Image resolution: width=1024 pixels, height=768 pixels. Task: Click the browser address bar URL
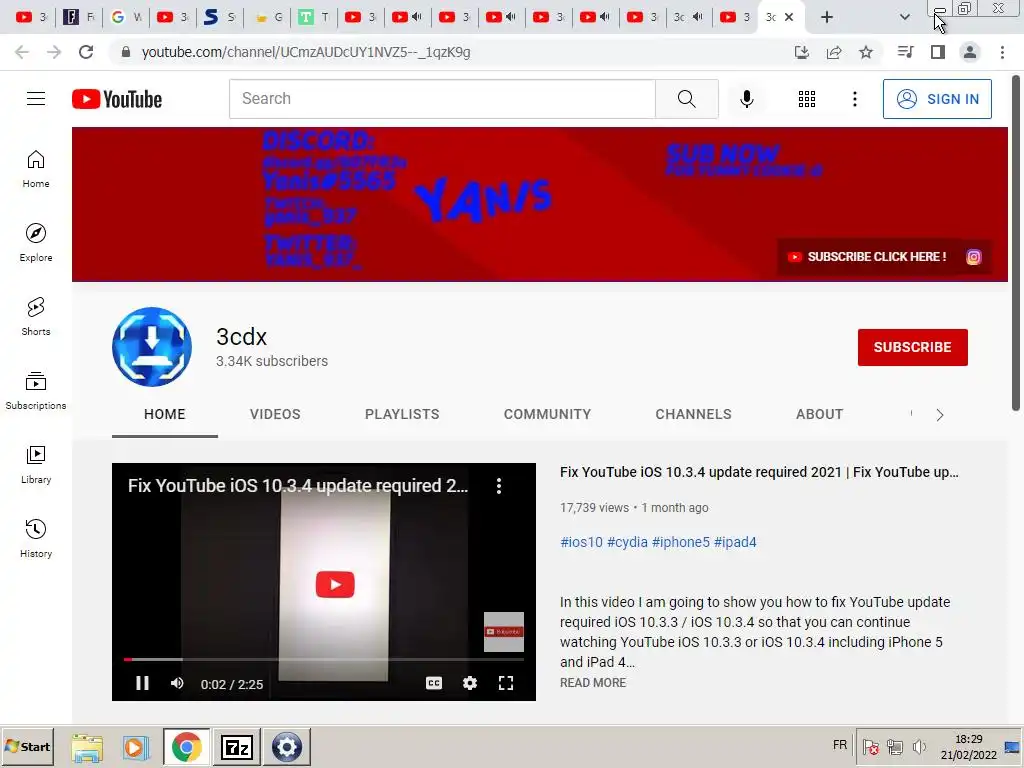coord(306,52)
